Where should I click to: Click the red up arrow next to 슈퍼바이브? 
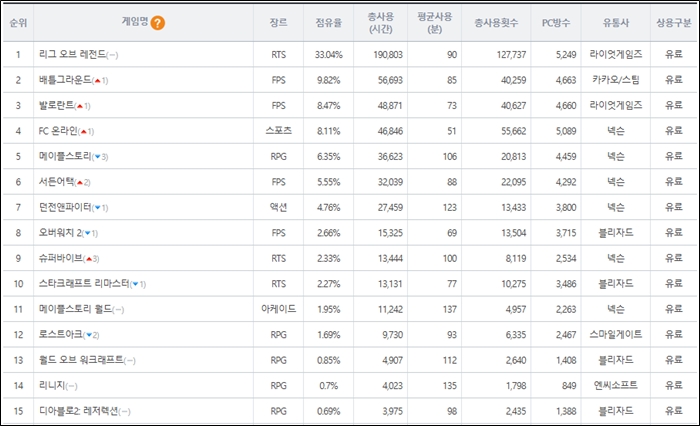91,259
